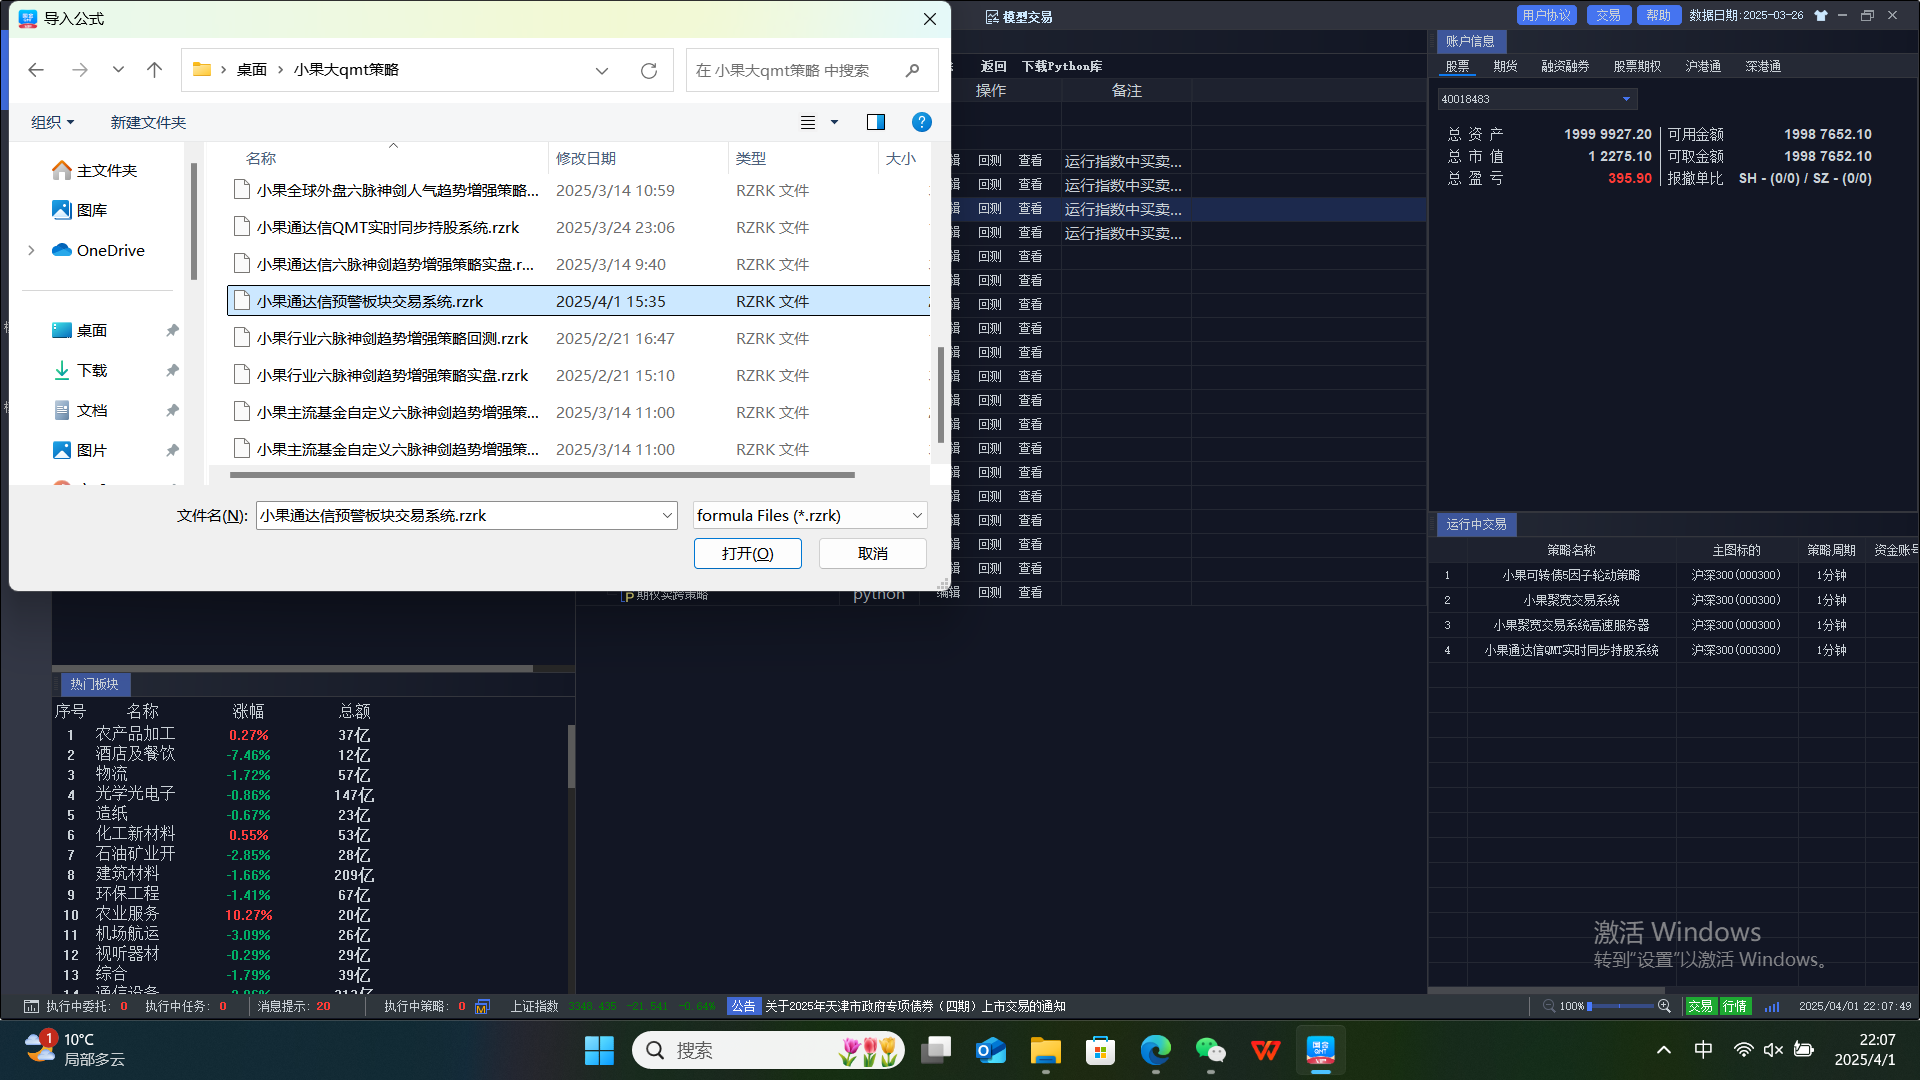
Task: Expand the OneDrive tree node
Action: tap(32, 250)
